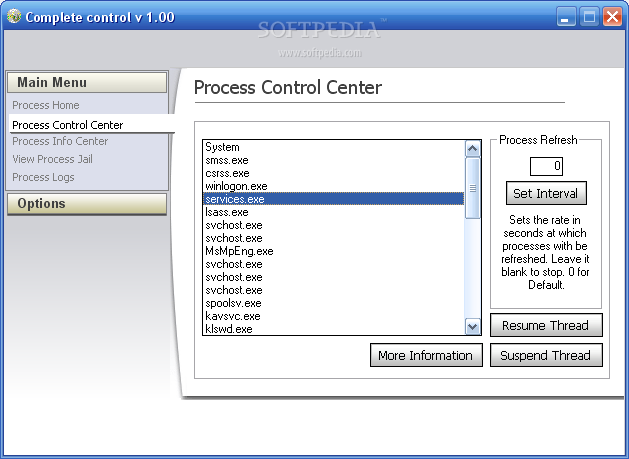
Task: Open More Information for selected process
Action: pyautogui.click(x=426, y=355)
